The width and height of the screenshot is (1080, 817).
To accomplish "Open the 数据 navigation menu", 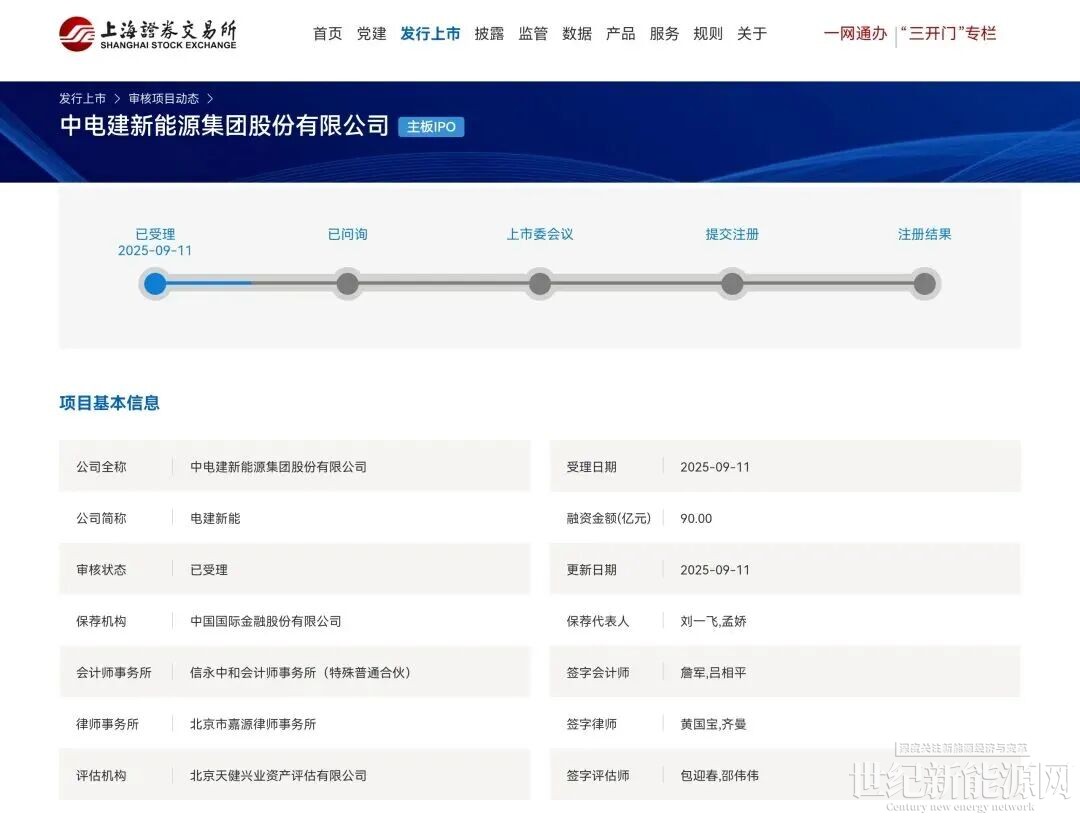I will point(577,34).
